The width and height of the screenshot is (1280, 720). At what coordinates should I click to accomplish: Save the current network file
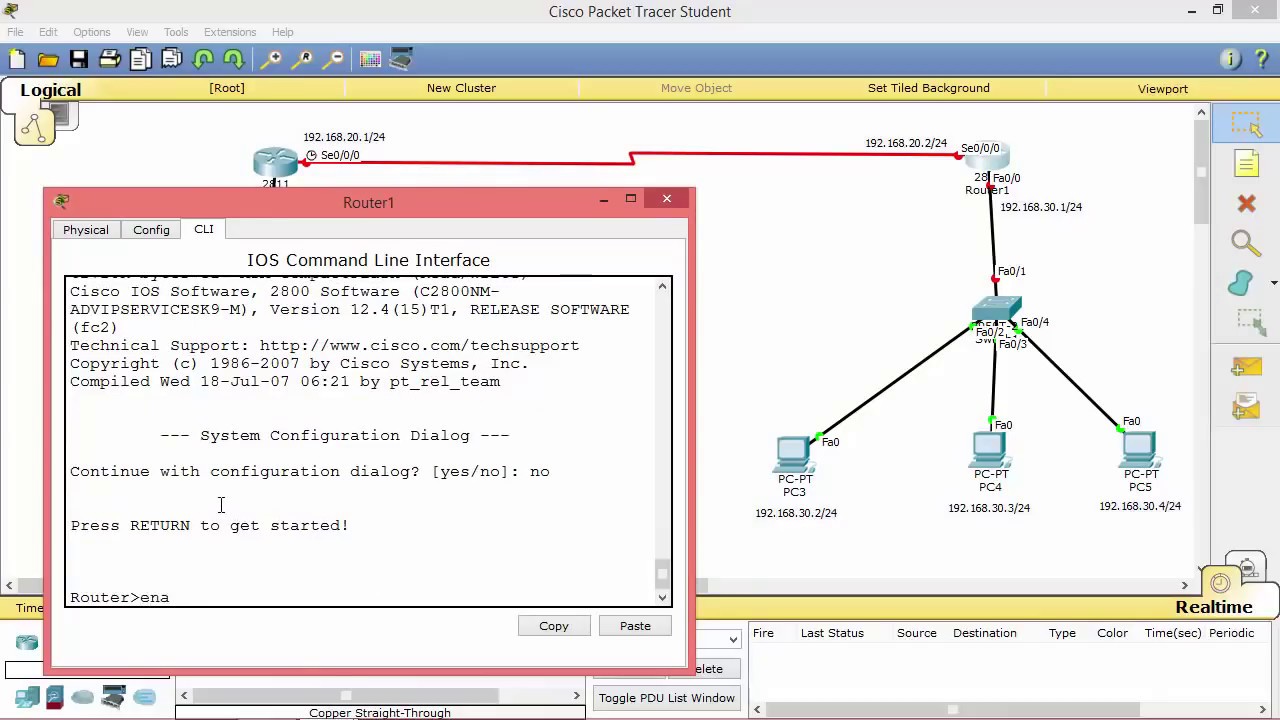[x=78, y=60]
